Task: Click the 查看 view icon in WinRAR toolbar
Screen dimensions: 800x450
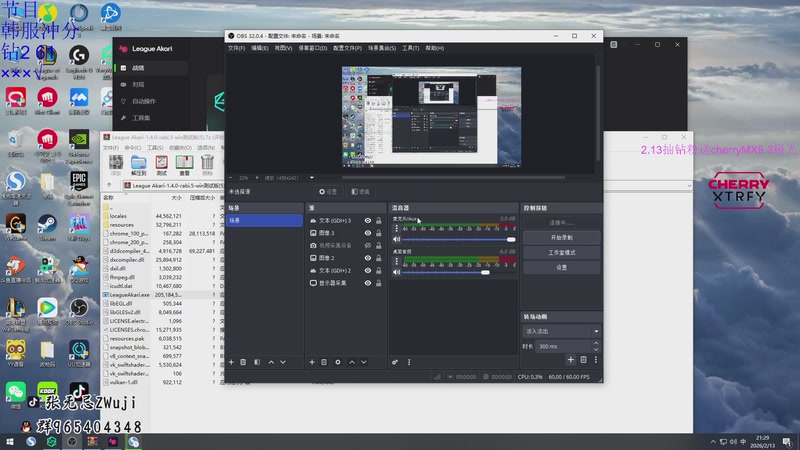Action: pyautogui.click(x=184, y=166)
